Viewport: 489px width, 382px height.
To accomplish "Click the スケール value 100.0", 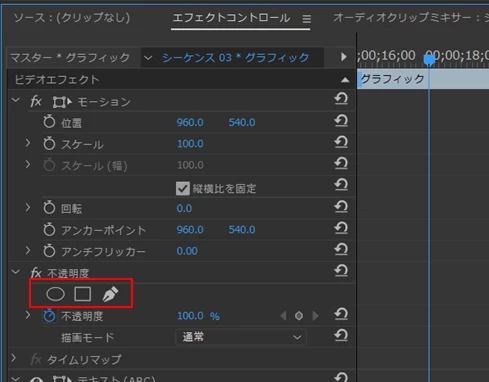I will pos(190,144).
